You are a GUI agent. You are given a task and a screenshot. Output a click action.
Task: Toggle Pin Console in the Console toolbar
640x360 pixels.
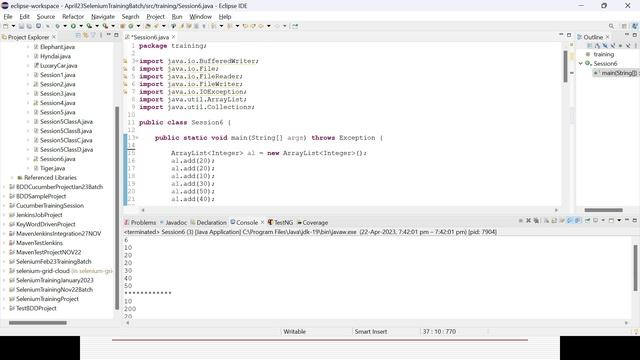click(x=588, y=221)
